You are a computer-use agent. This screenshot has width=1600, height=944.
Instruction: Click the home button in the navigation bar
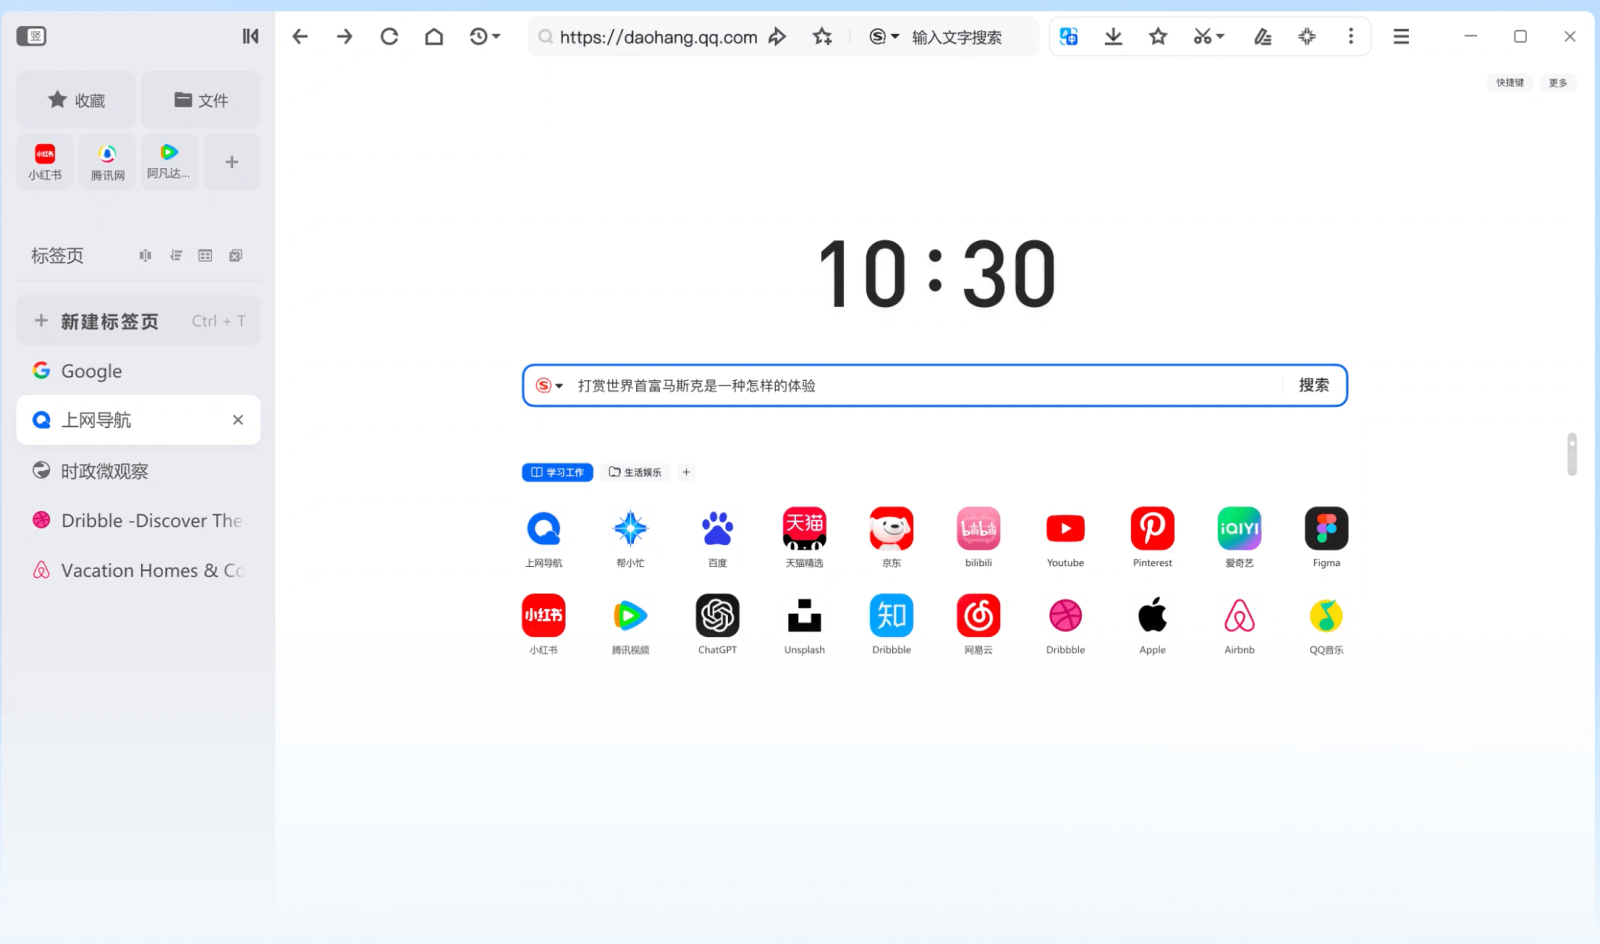(x=434, y=37)
